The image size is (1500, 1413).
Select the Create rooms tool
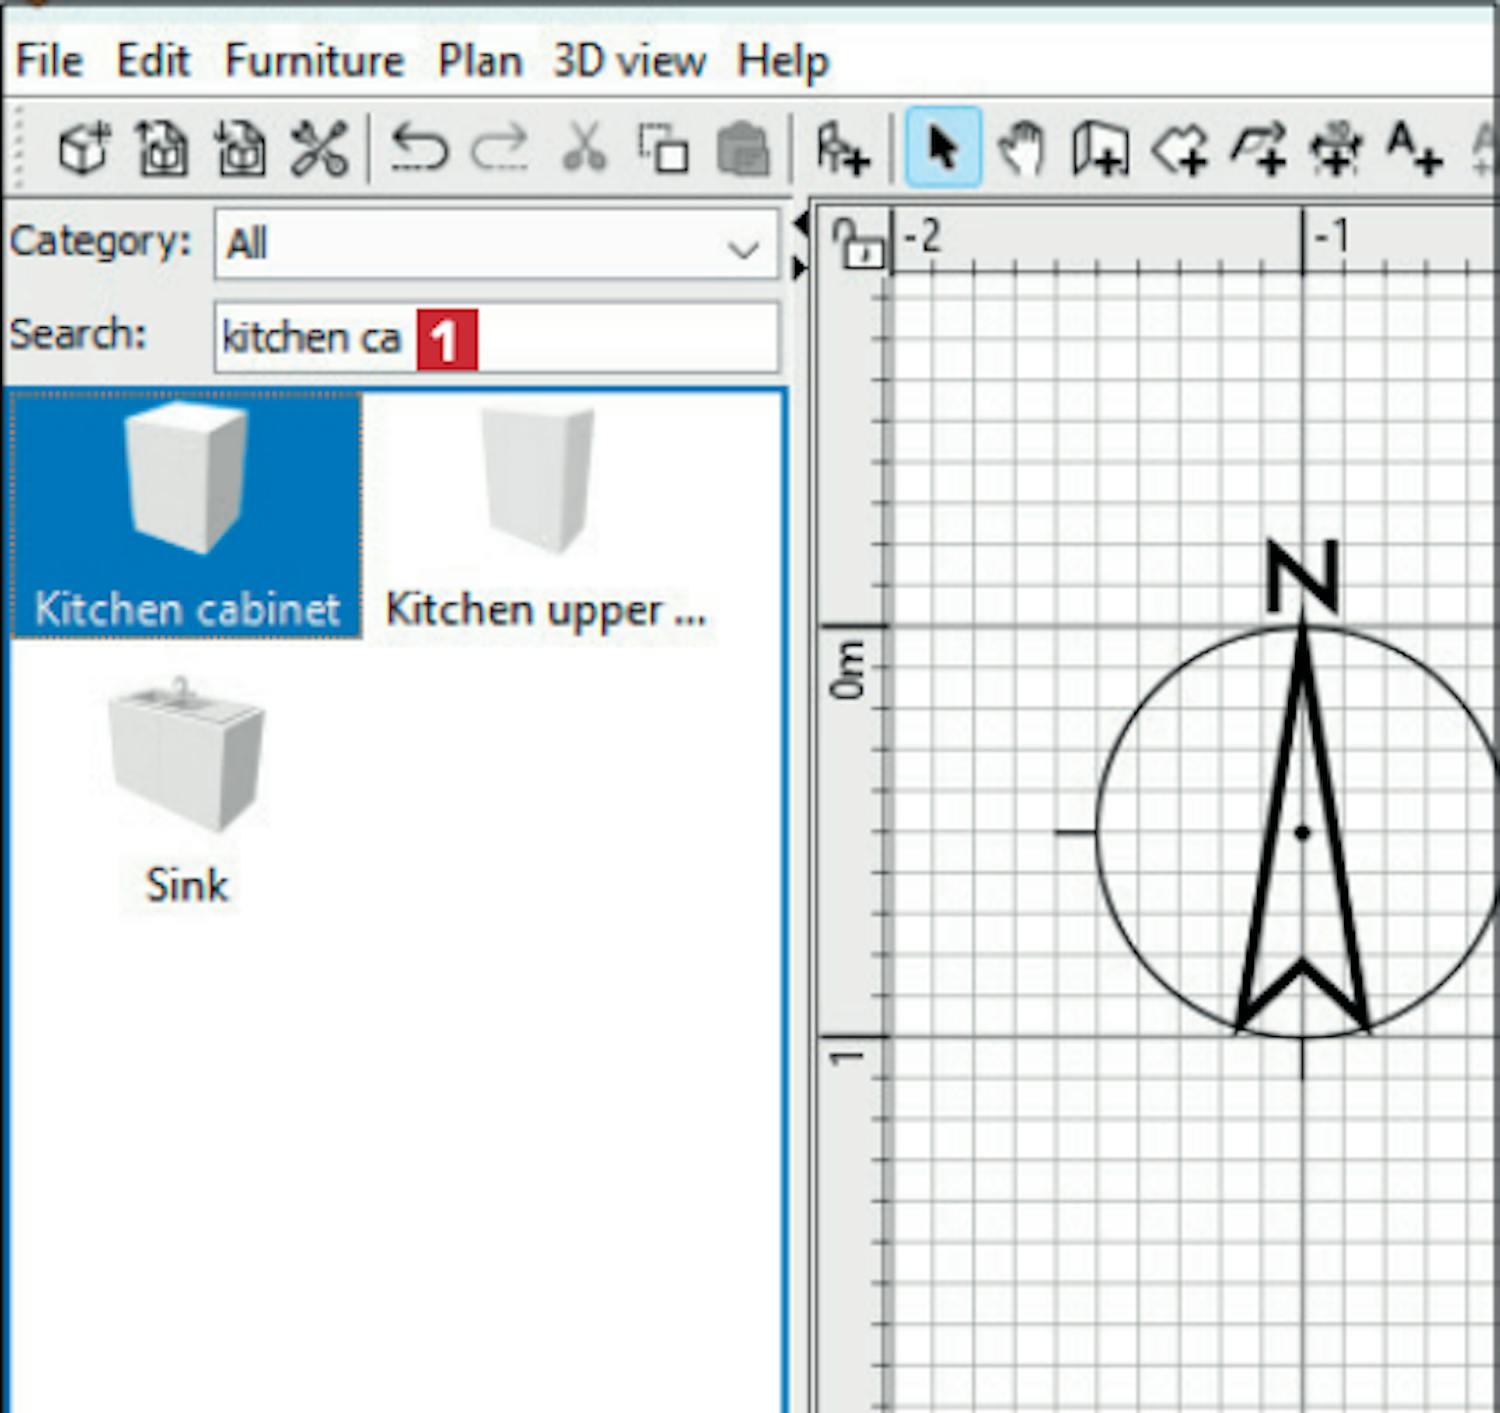click(x=1180, y=150)
